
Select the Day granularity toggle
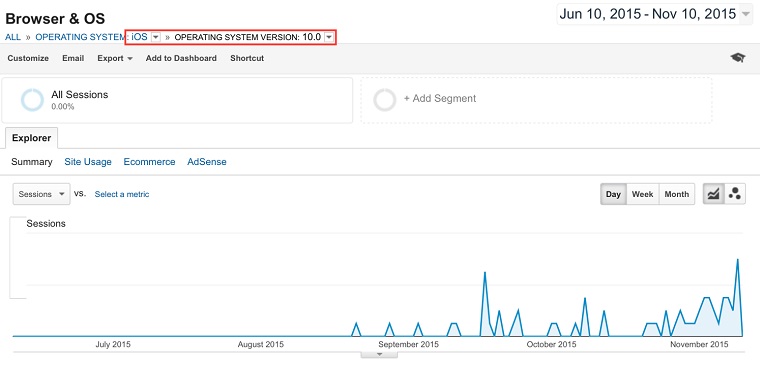click(613, 194)
